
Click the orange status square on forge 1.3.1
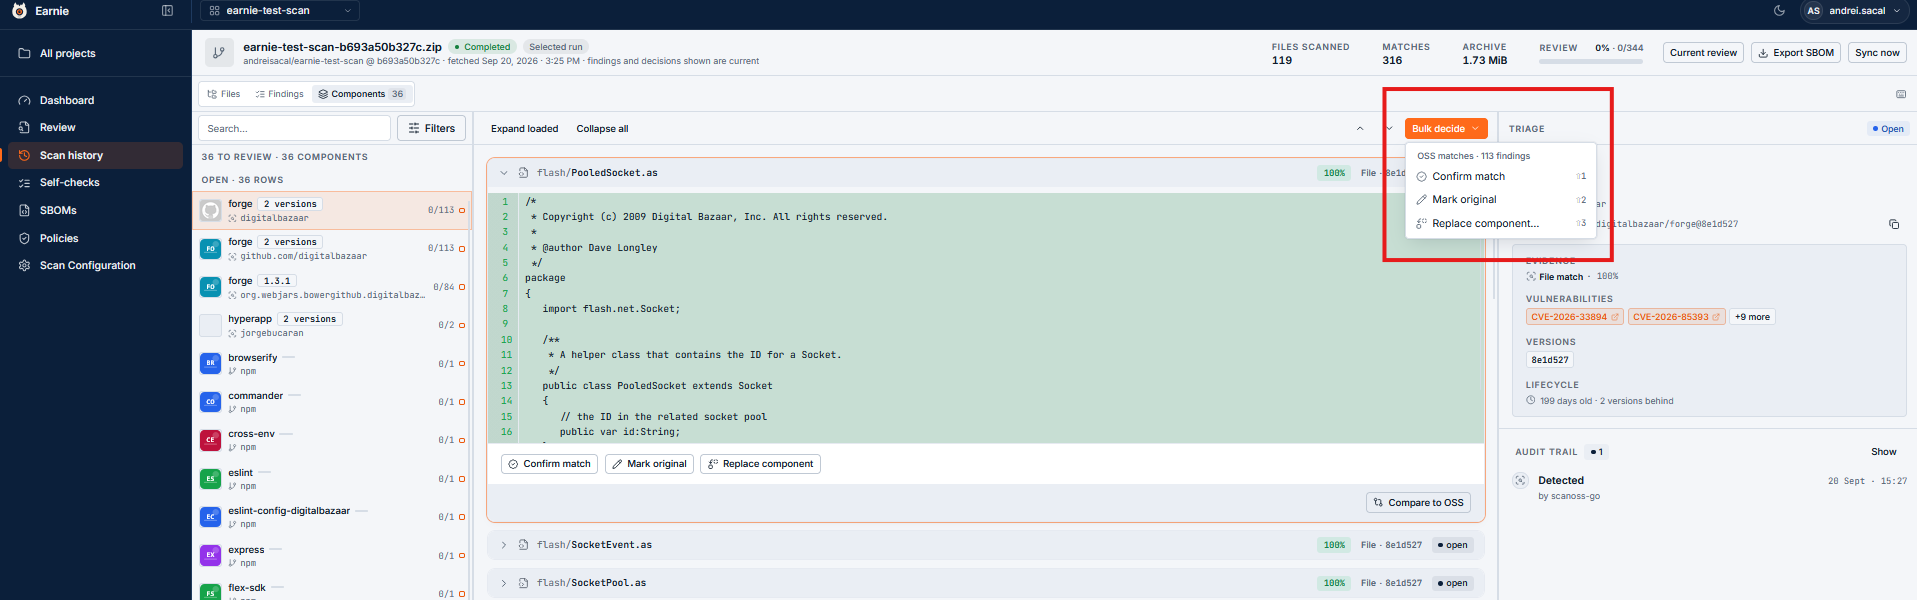462,287
